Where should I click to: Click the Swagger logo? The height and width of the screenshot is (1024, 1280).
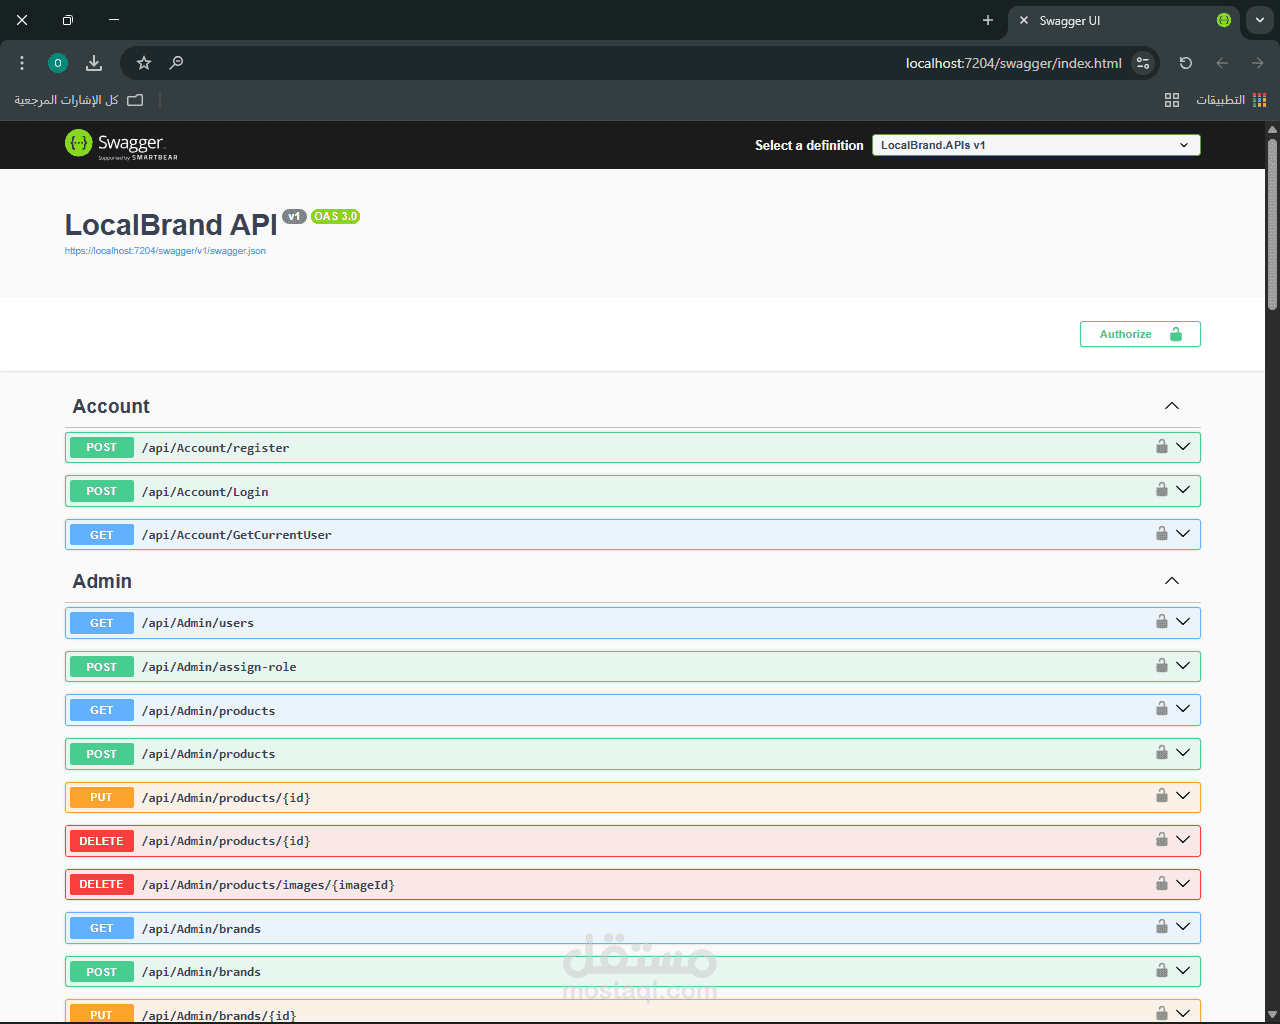coord(121,145)
